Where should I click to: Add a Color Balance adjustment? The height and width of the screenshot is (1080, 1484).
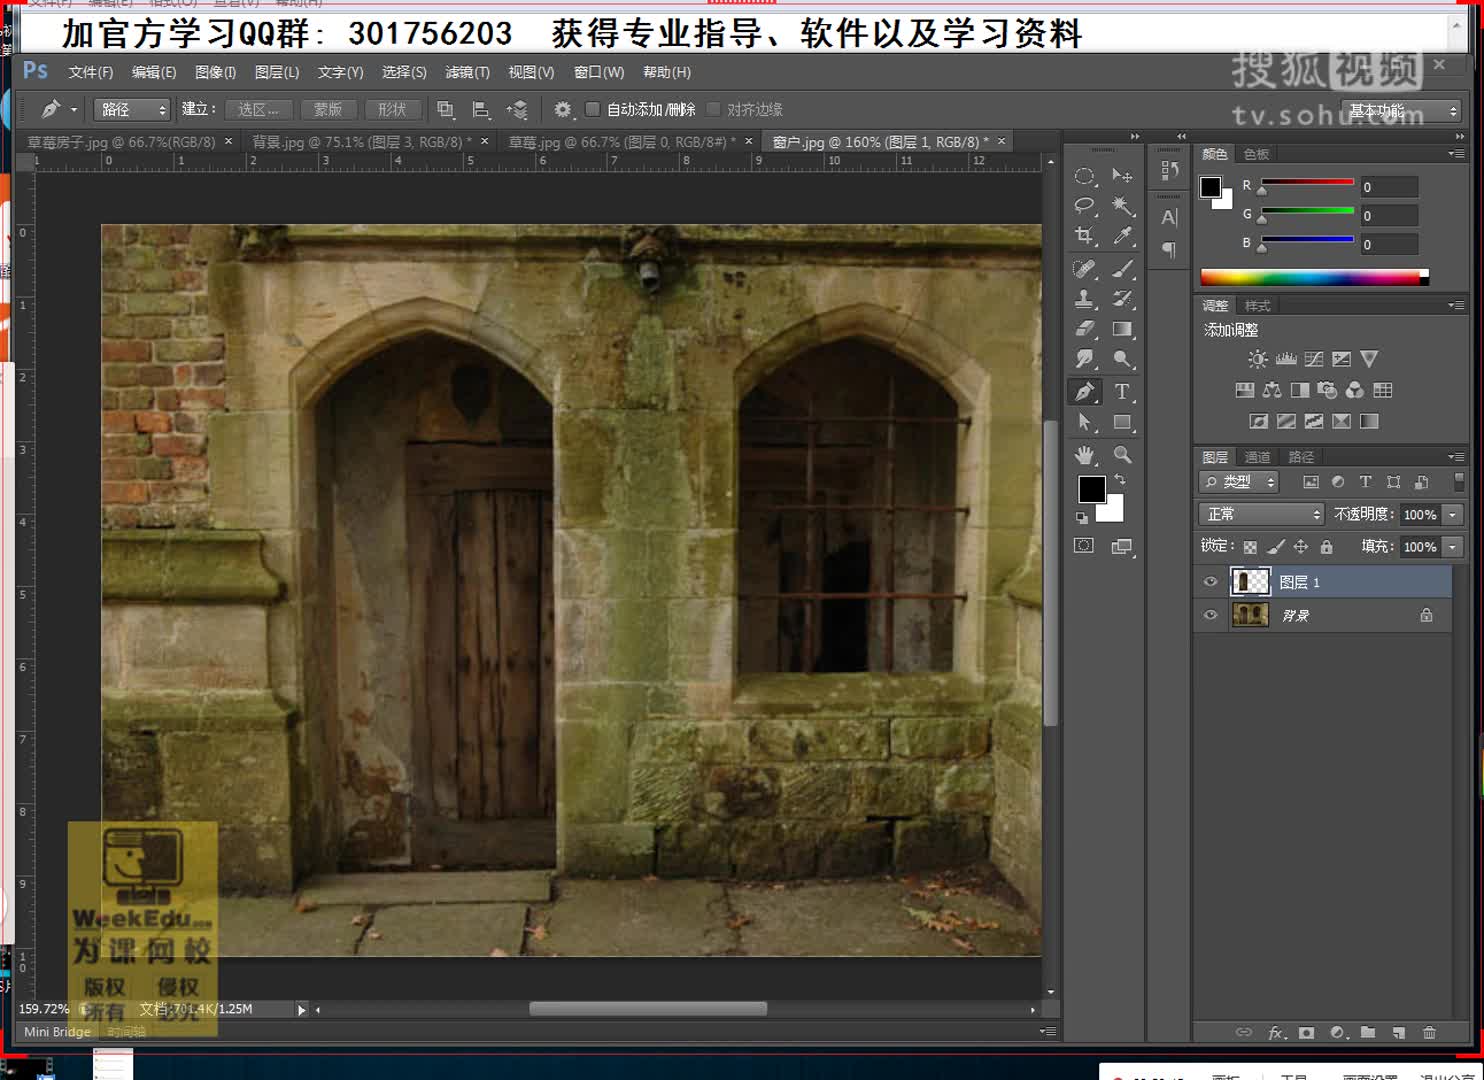[x=1272, y=390]
